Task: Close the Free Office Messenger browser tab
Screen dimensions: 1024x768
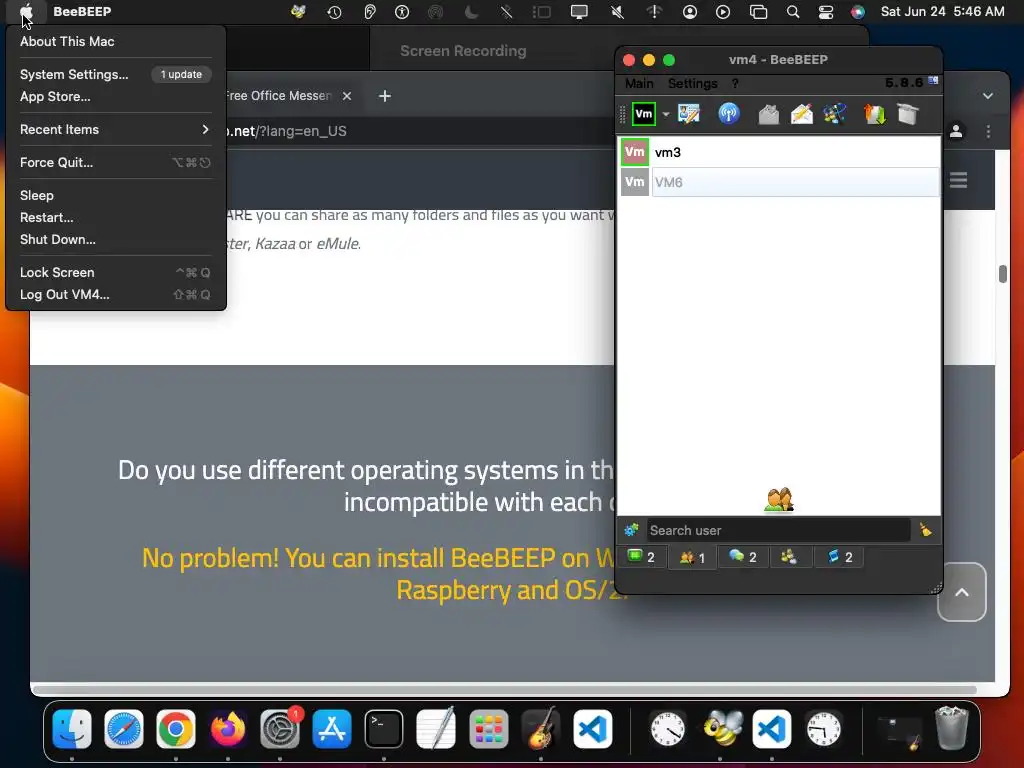Action: [347, 96]
